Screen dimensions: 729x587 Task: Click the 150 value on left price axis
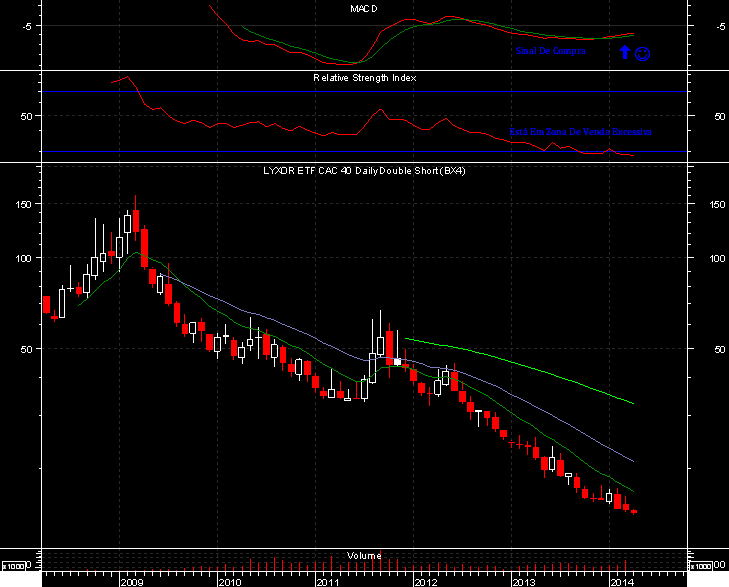pos(24,204)
